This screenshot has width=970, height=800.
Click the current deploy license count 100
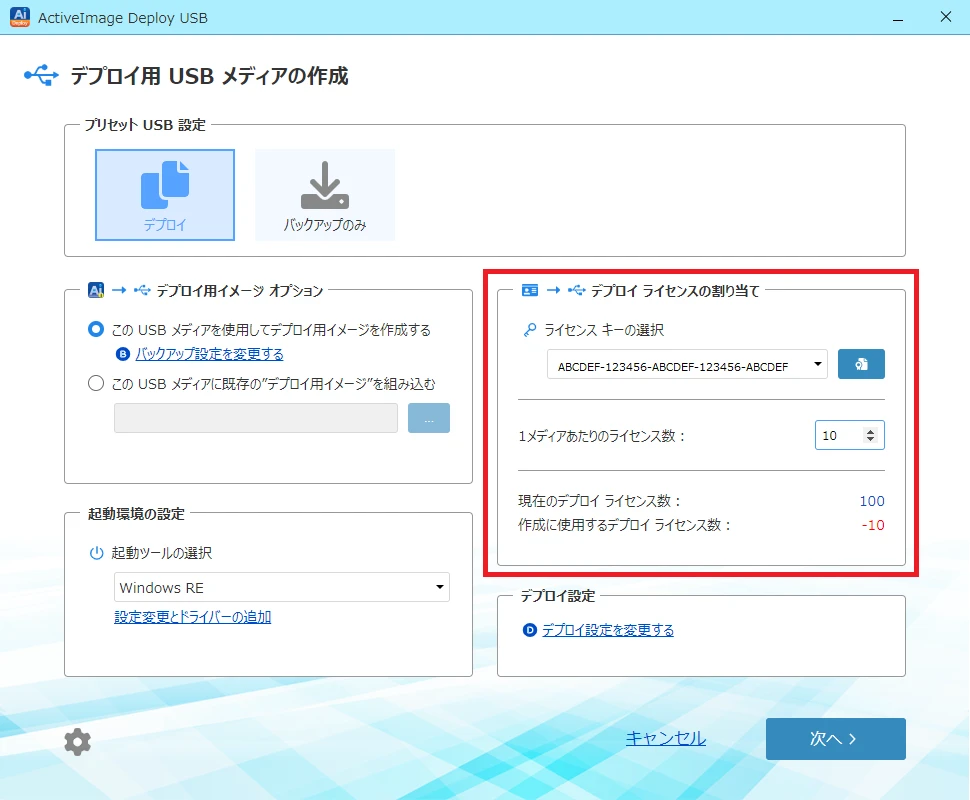pos(872,501)
